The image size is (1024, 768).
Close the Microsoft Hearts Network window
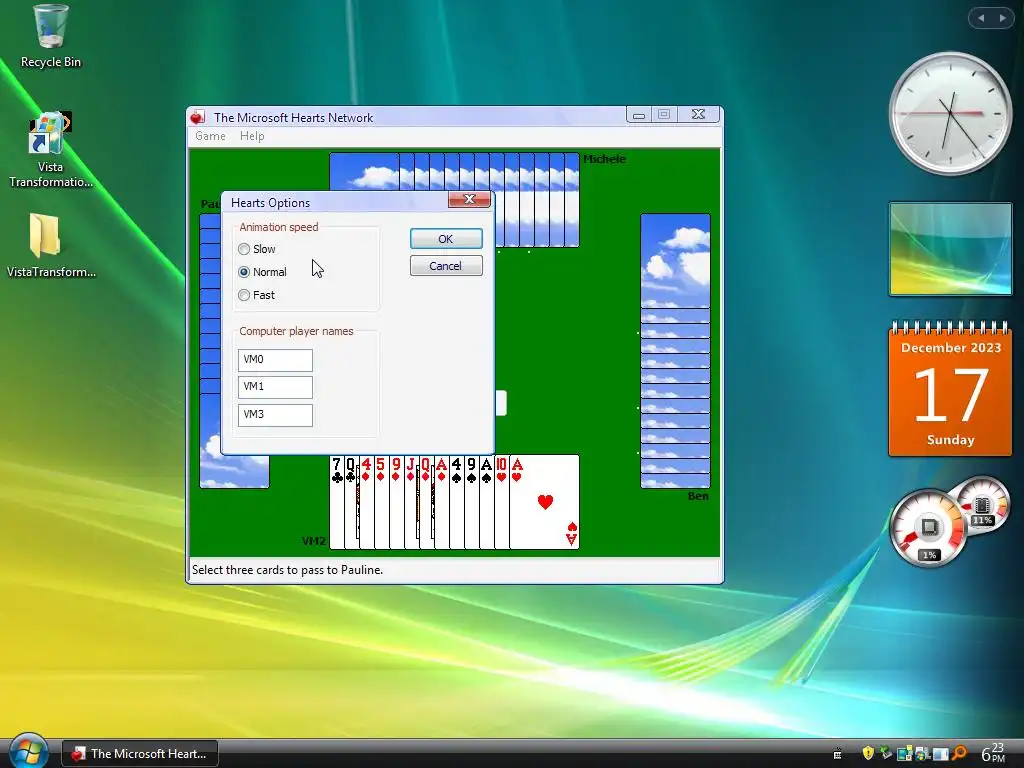click(x=698, y=115)
